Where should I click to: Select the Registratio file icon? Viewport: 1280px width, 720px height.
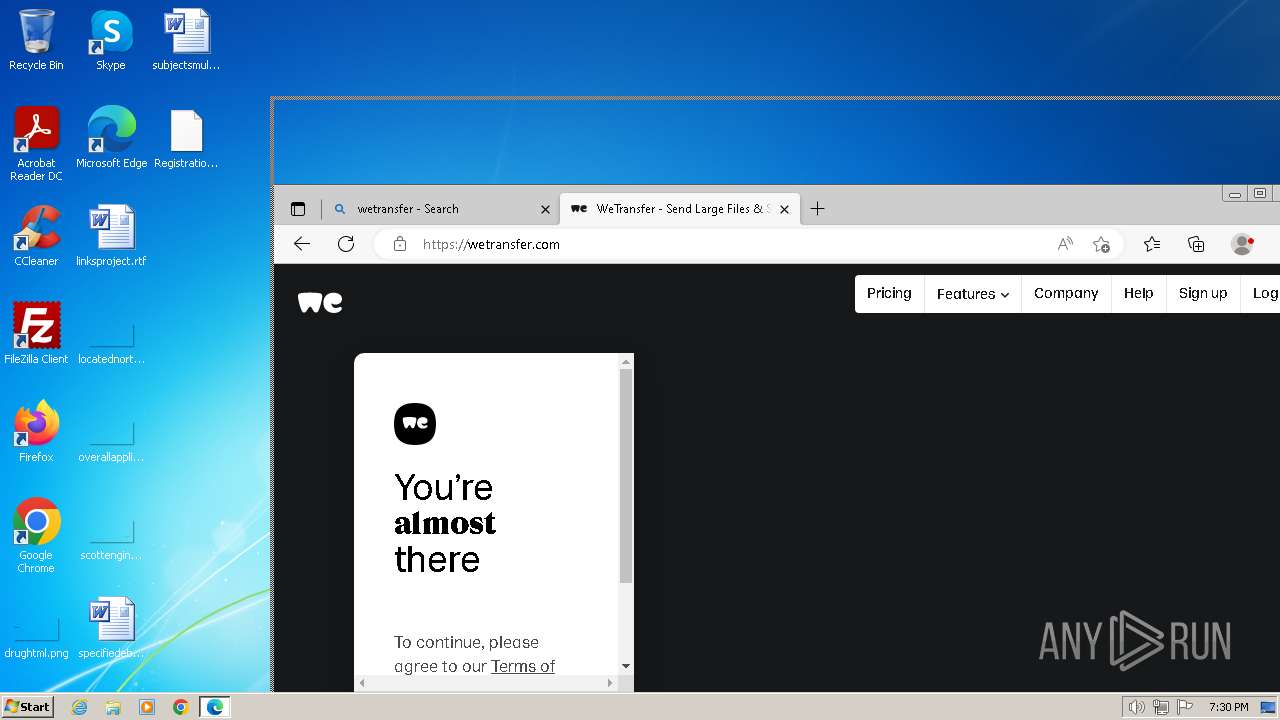(186, 138)
